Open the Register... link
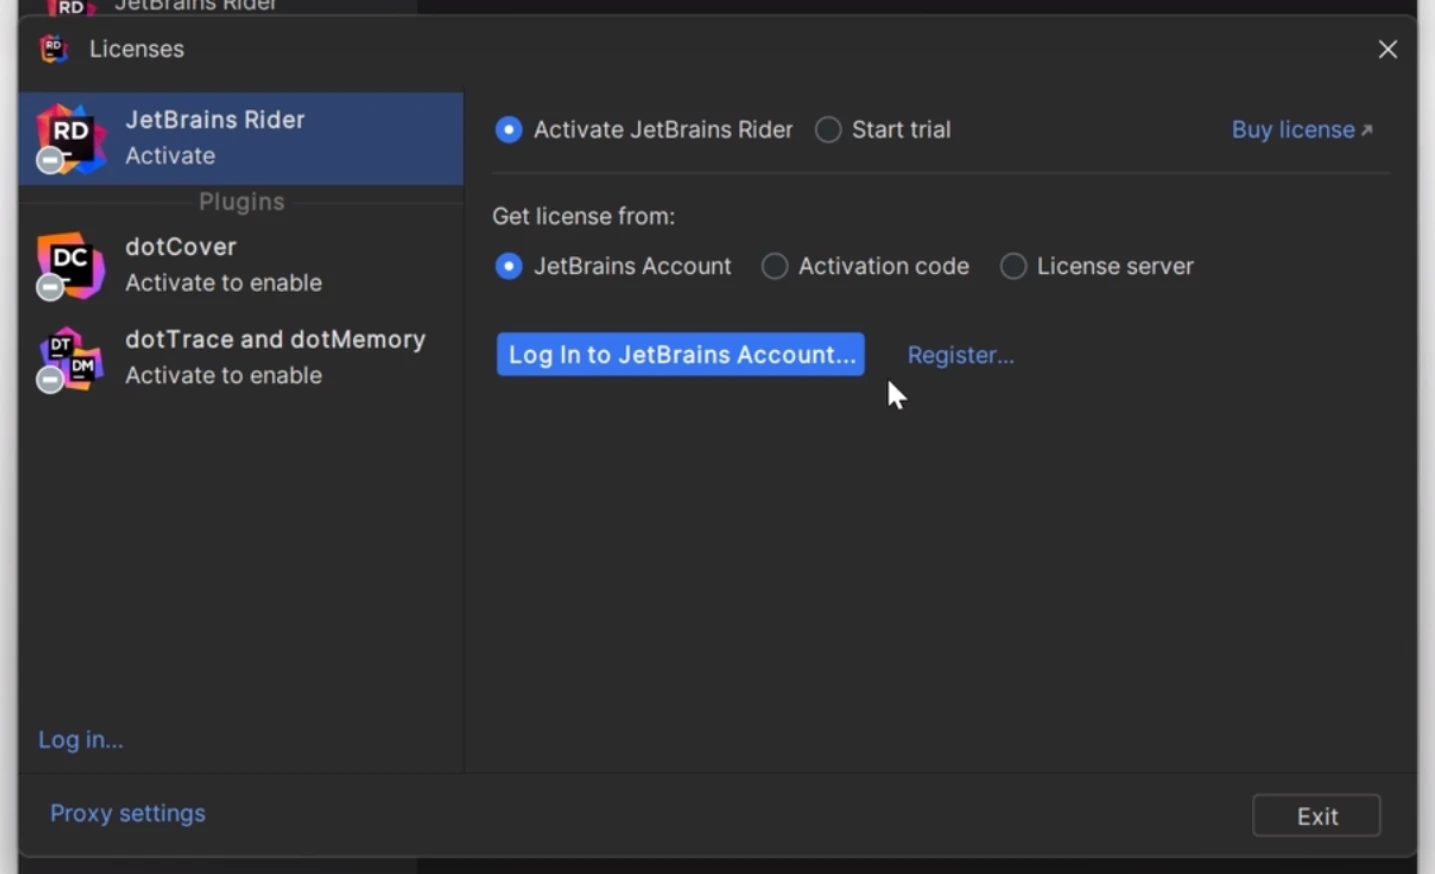1435x874 pixels. pos(960,355)
